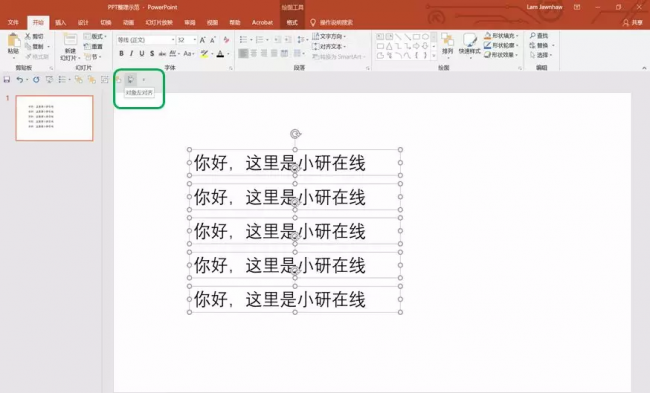Switch to the Design (设计) tab
Image resolution: width=650 pixels, height=393 pixels.
(x=83, y=22)
